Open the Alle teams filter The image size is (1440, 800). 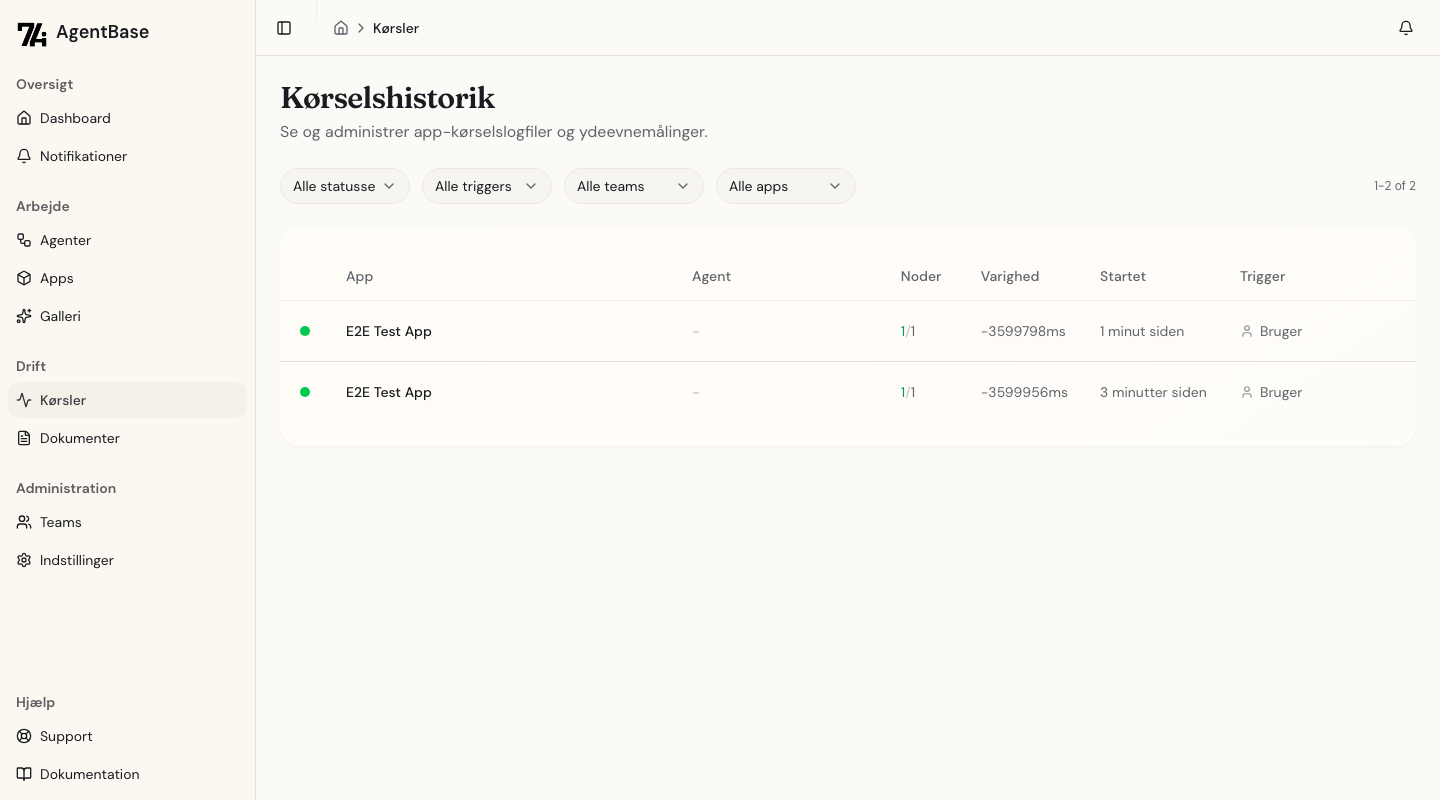[x=634, y=186]
